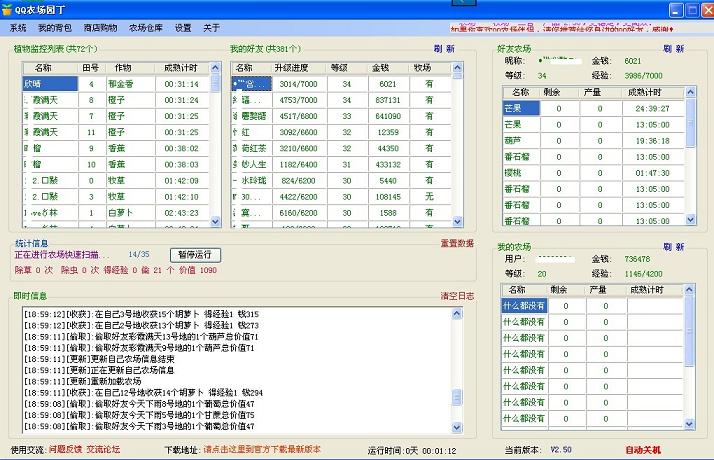The image size is (714, 460).
Task: Click 刷新 link in 我的农场 panel
Action: click(x=673, y=246)
